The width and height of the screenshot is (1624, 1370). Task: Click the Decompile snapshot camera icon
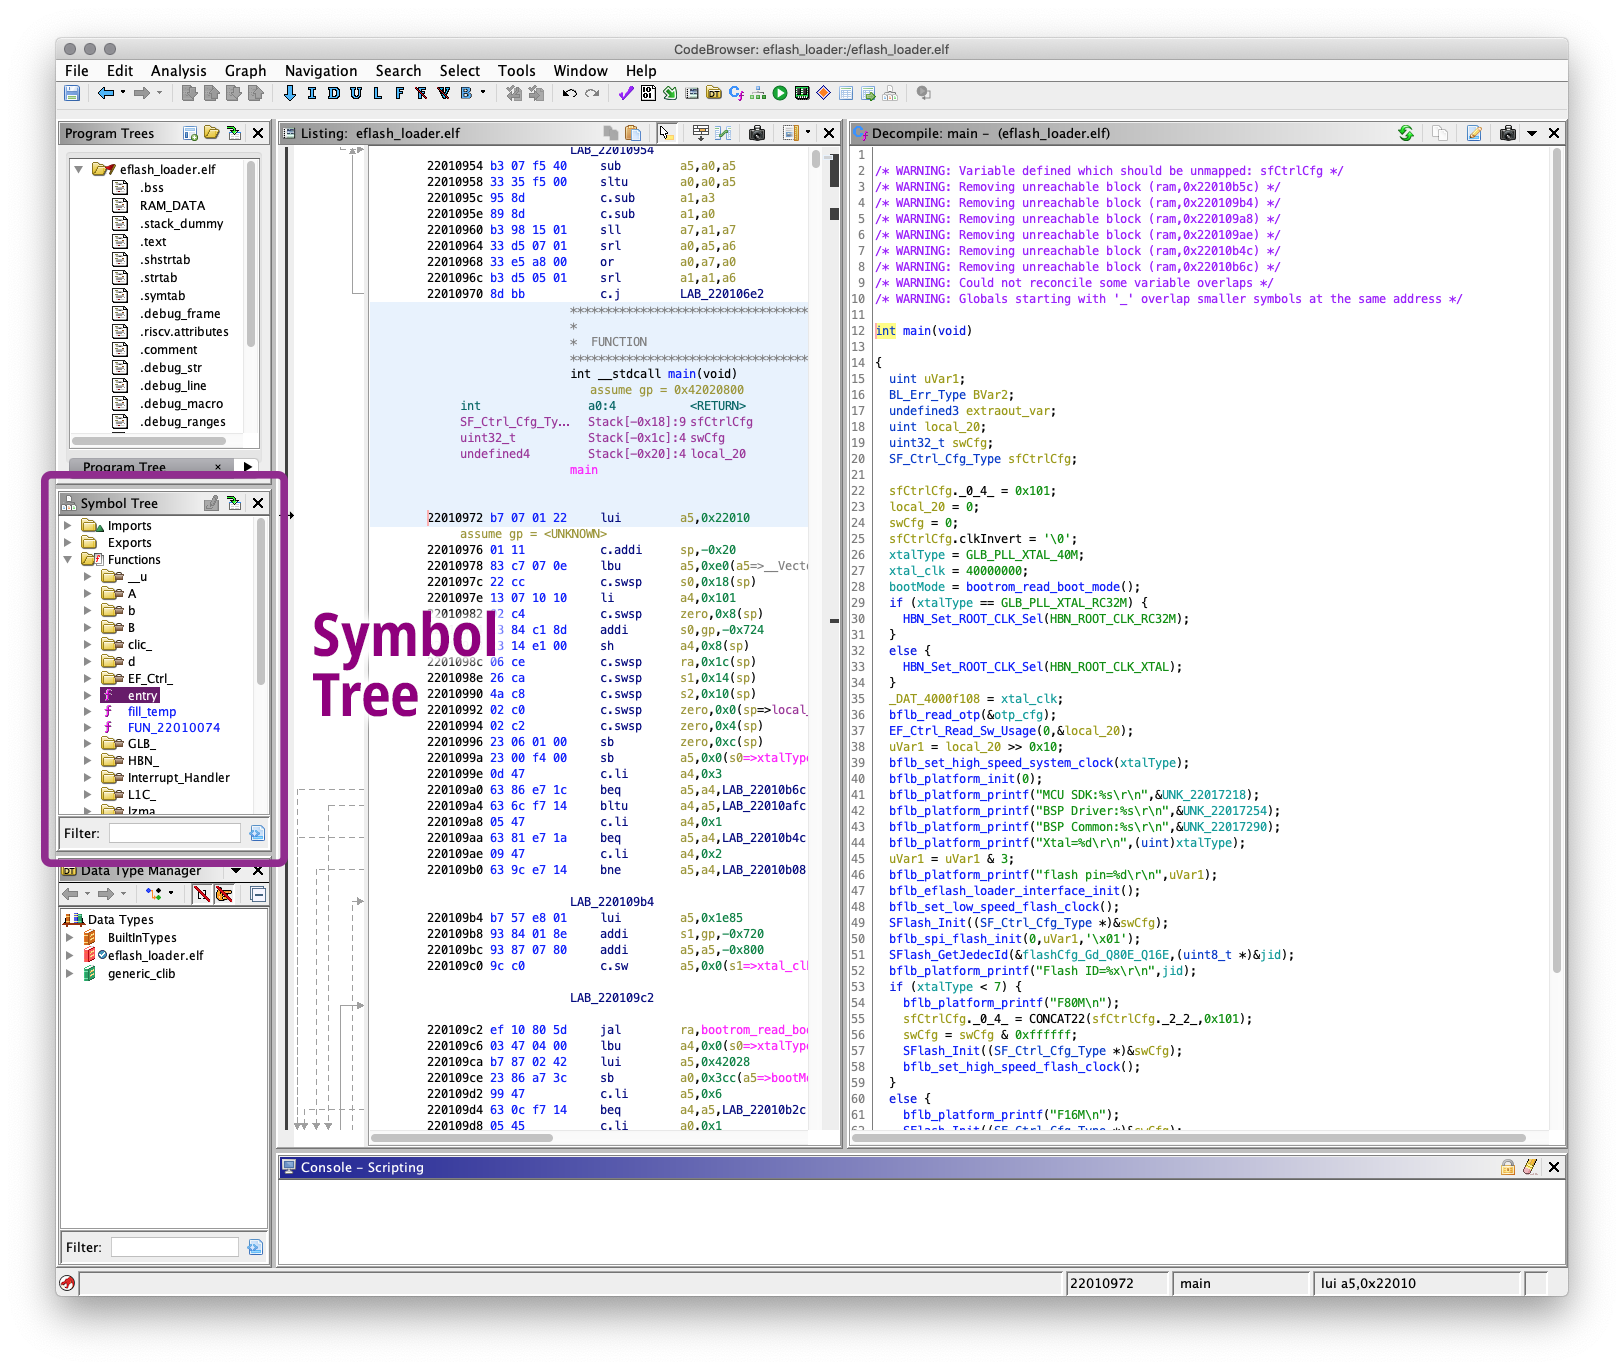pyautogui.click(x=1508, y=133)
